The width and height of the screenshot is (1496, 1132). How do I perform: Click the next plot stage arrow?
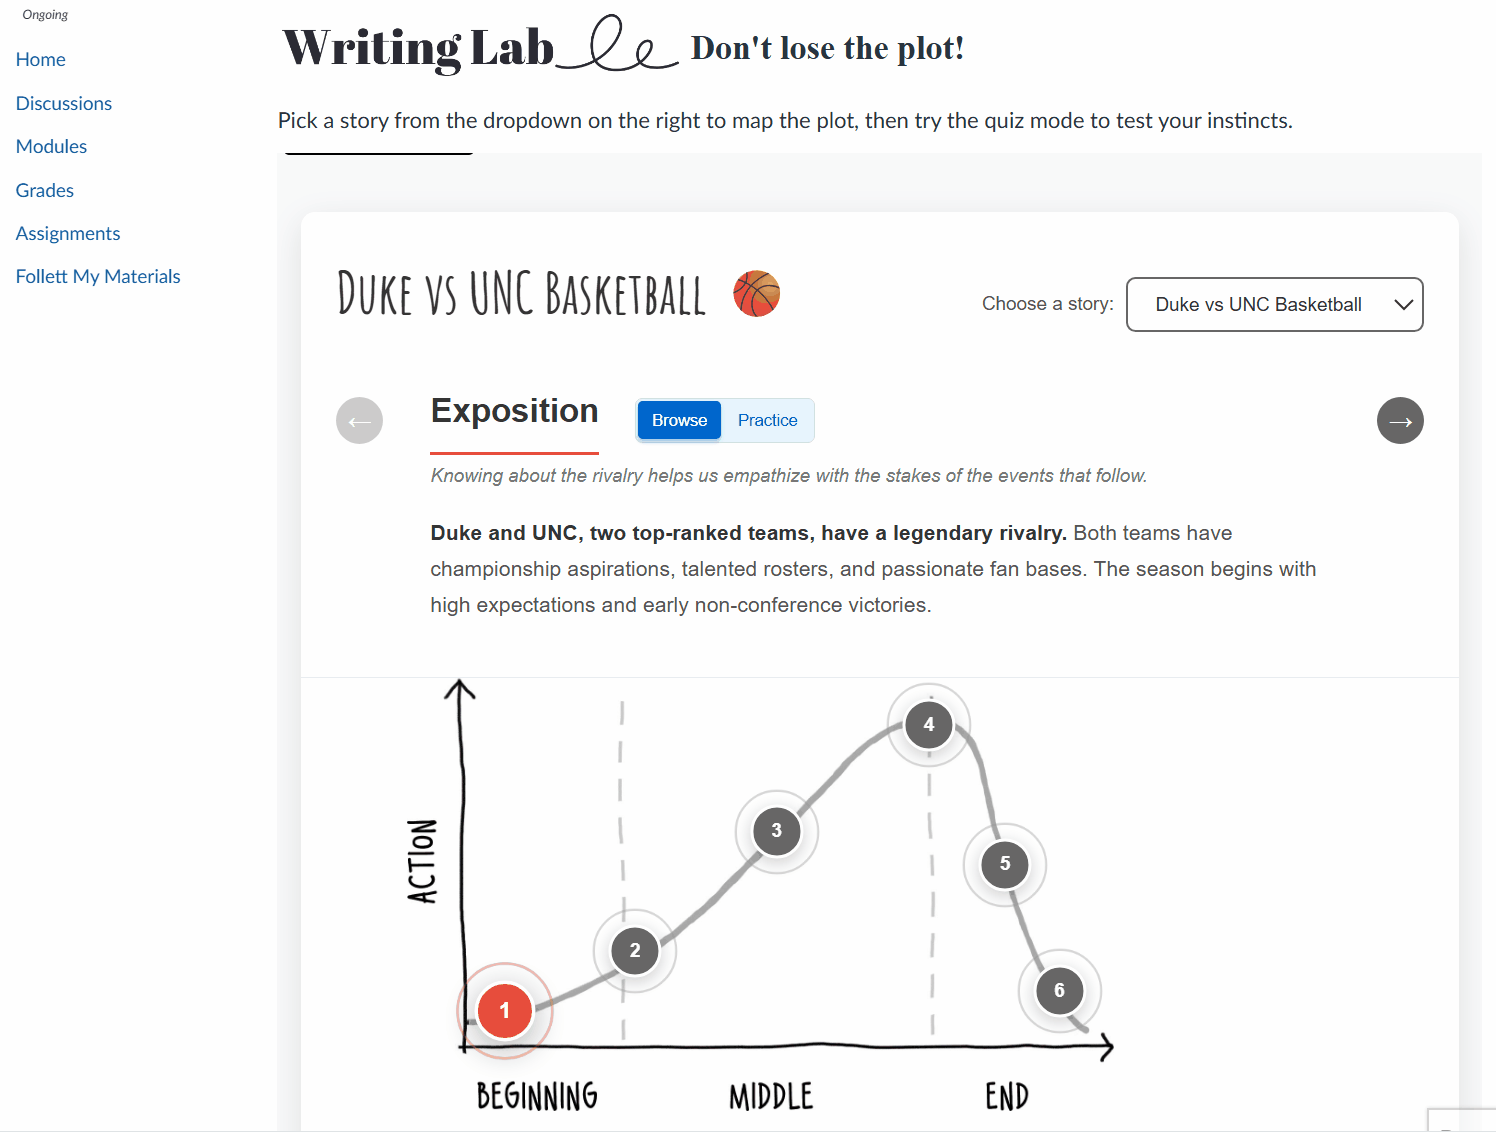[x=1400, y=420]
